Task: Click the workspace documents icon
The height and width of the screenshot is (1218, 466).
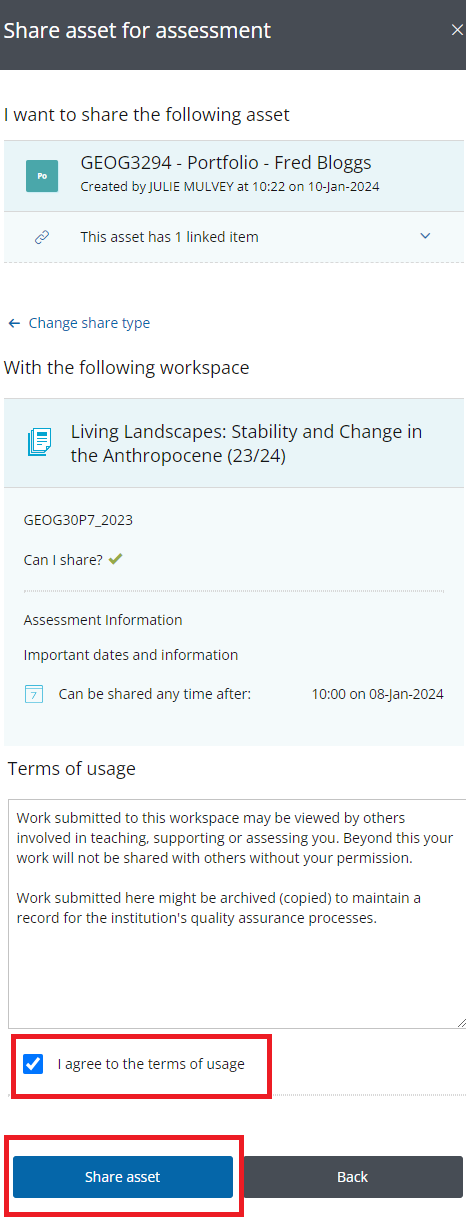Action: [x=41, y=441]
